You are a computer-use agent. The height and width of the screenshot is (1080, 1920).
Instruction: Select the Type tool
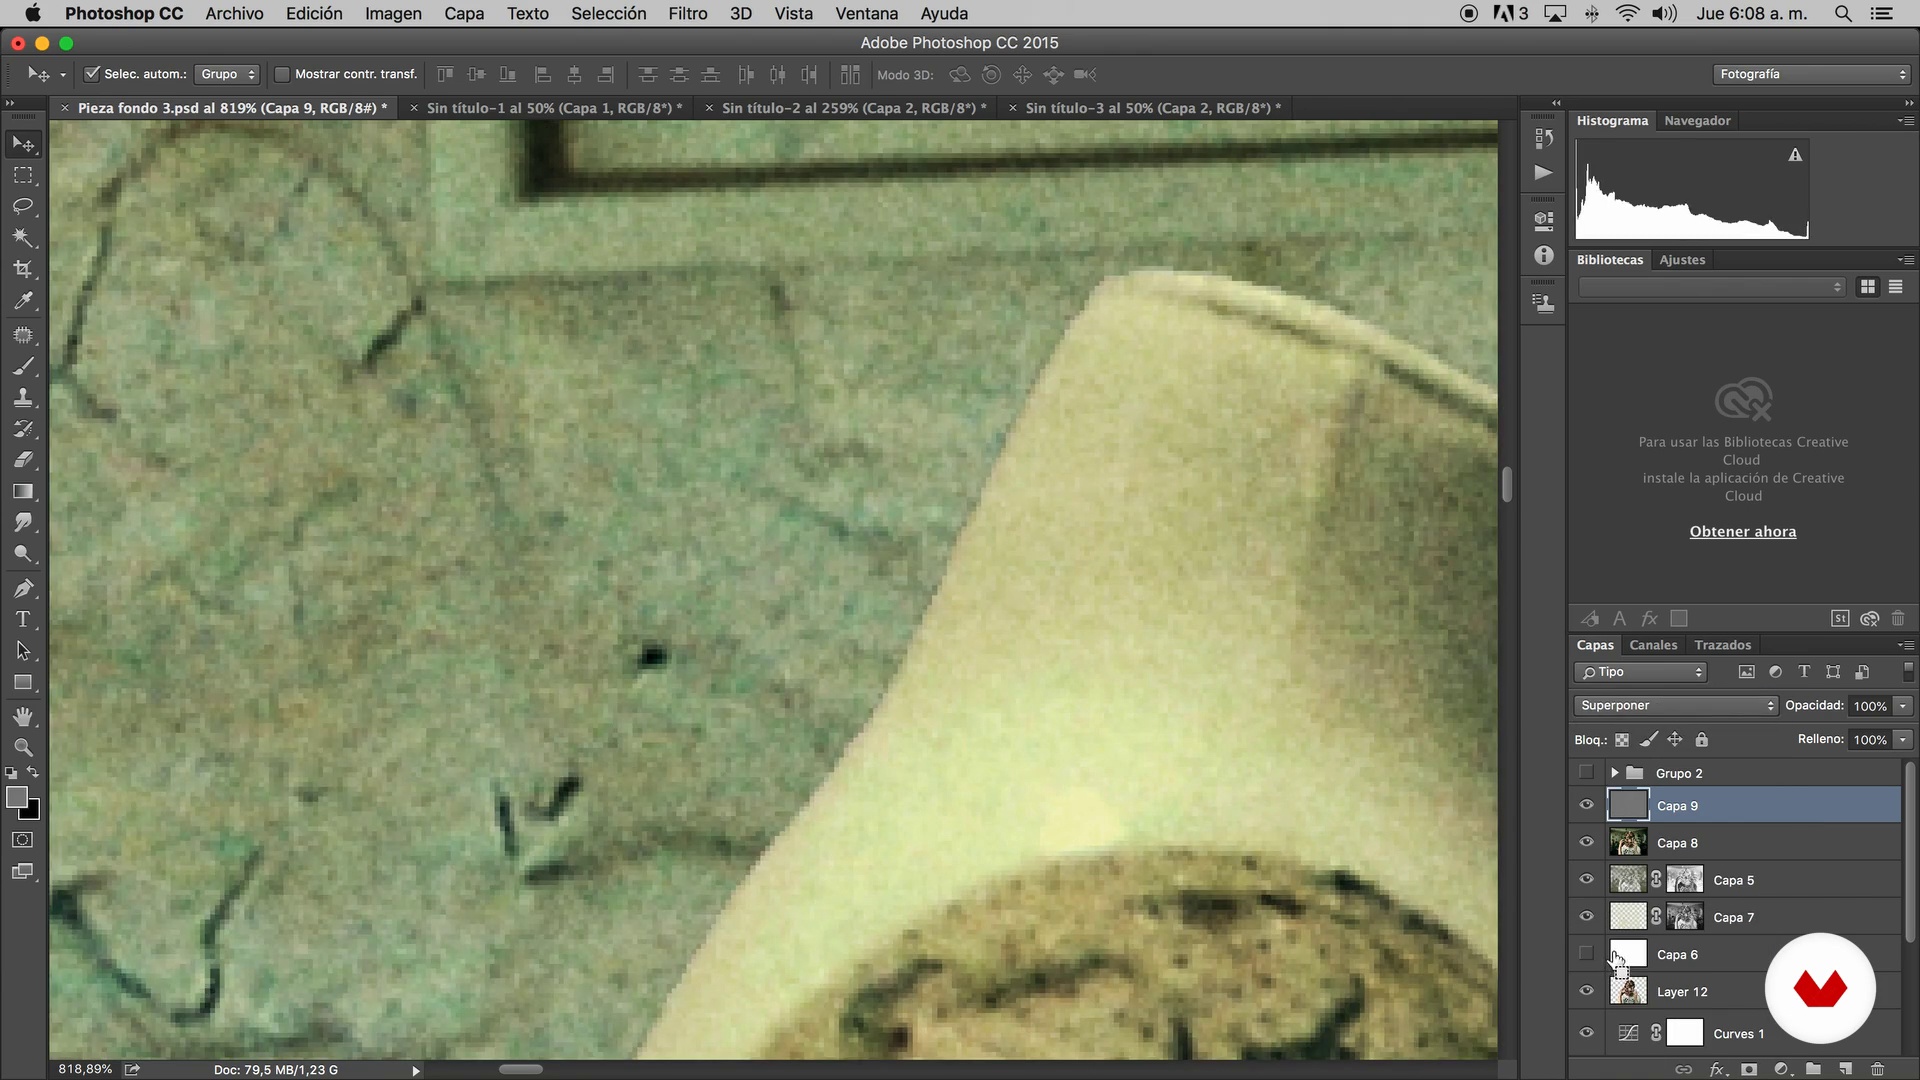23,620
